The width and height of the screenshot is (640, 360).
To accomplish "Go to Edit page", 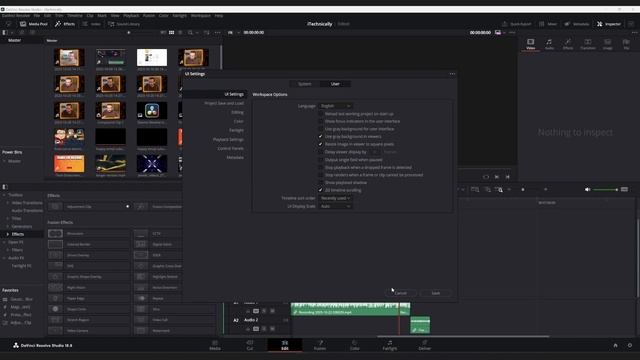I will [x=284, y=345].
